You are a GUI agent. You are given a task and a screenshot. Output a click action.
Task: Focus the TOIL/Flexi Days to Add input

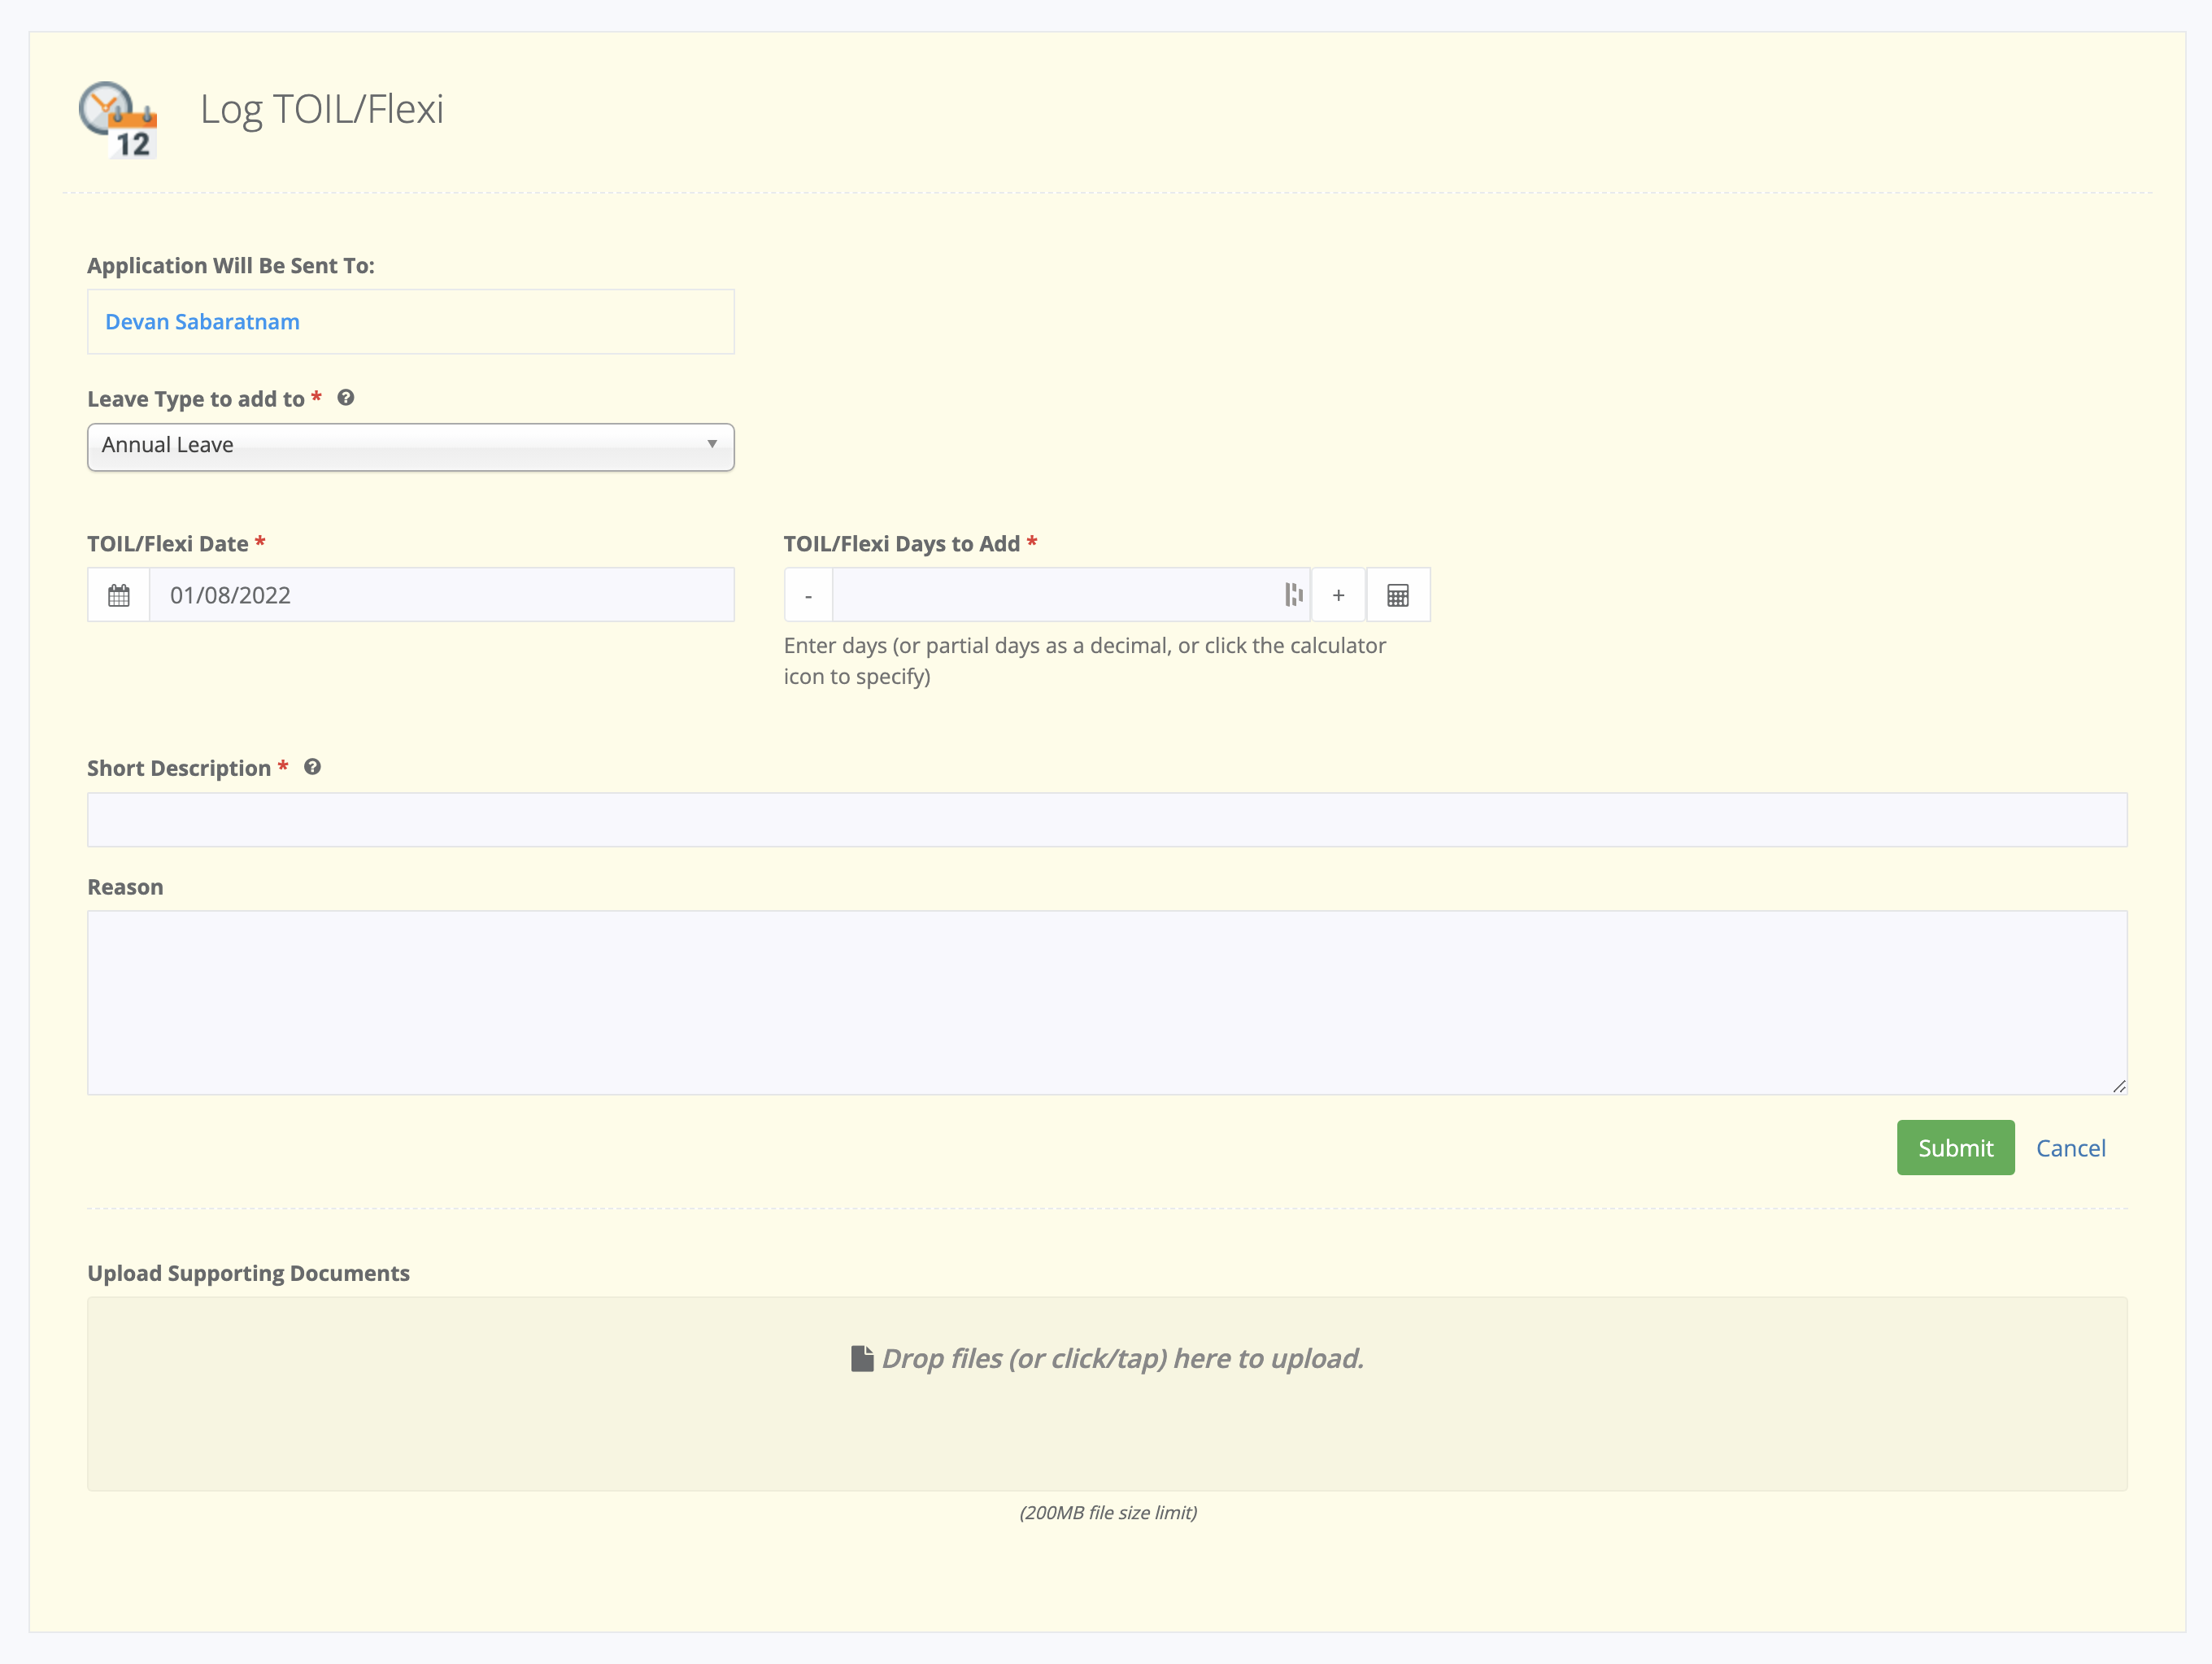click(1055, 595)
